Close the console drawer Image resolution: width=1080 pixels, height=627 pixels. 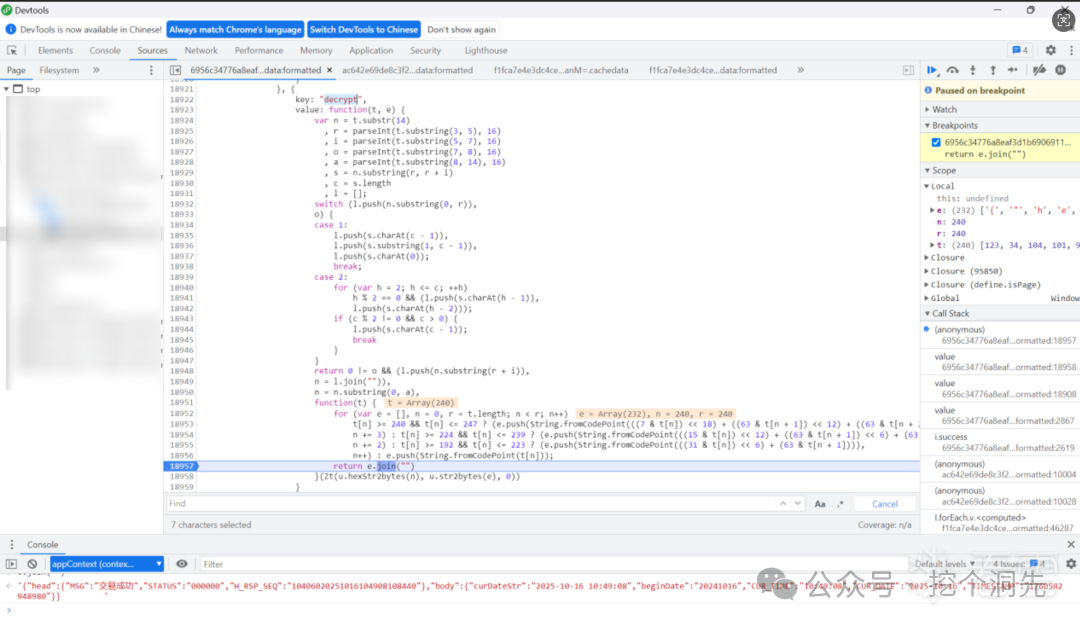(x=1071, y=544)
